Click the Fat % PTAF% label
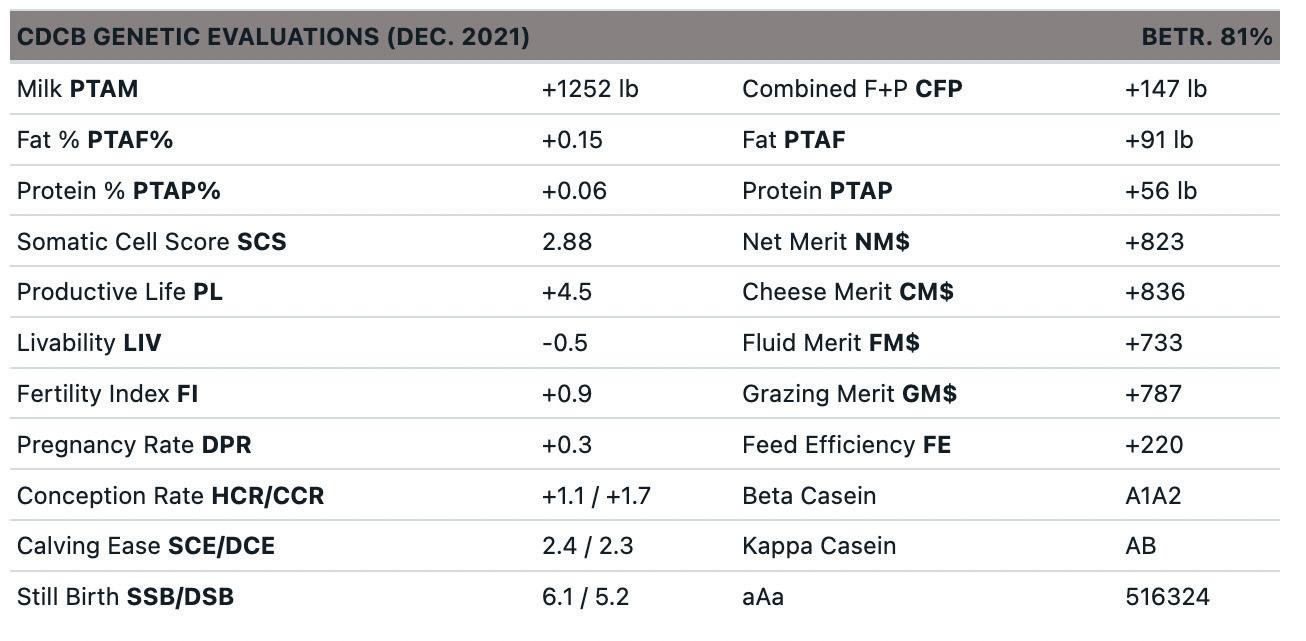This screenshot has width=1306, height=641. (95, 140)
